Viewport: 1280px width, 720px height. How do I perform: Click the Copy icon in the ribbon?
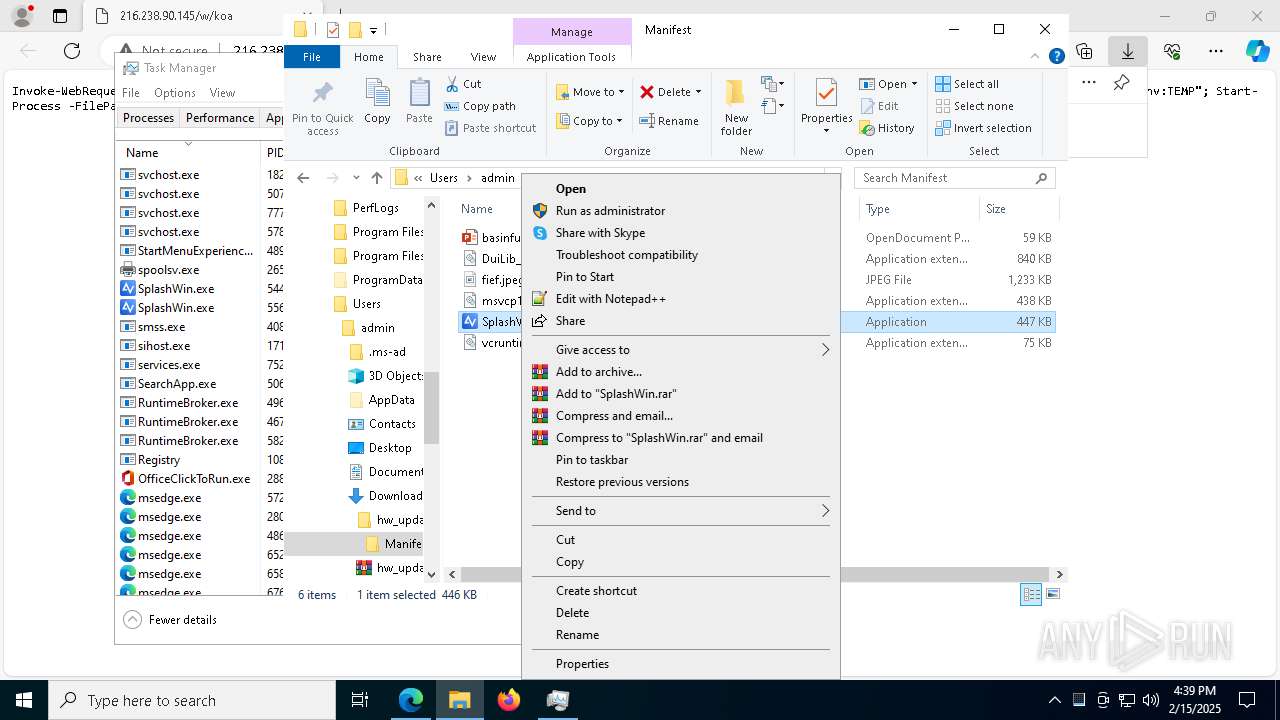pos(377,94)
